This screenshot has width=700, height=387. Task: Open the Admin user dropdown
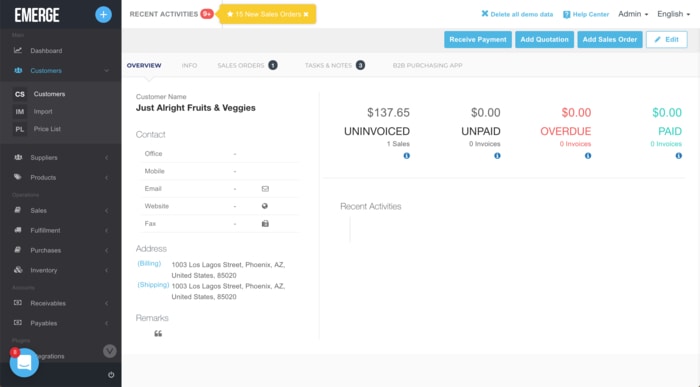(633, 14)
